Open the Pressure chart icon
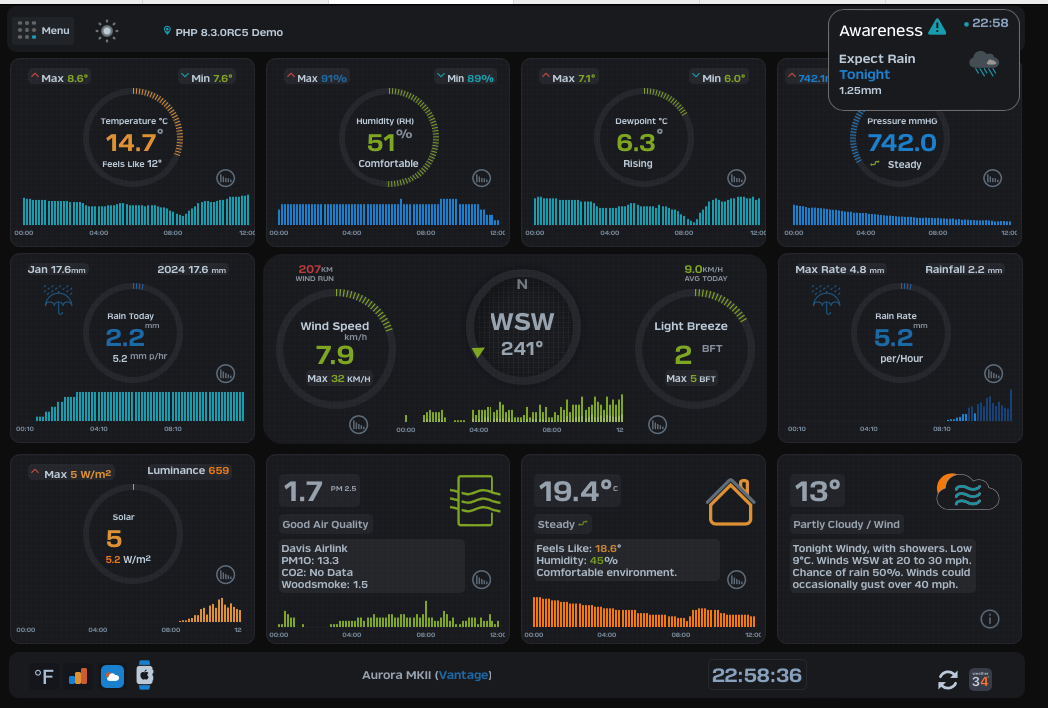Viewport: 1048px width, 708px height. pos(992,179)
